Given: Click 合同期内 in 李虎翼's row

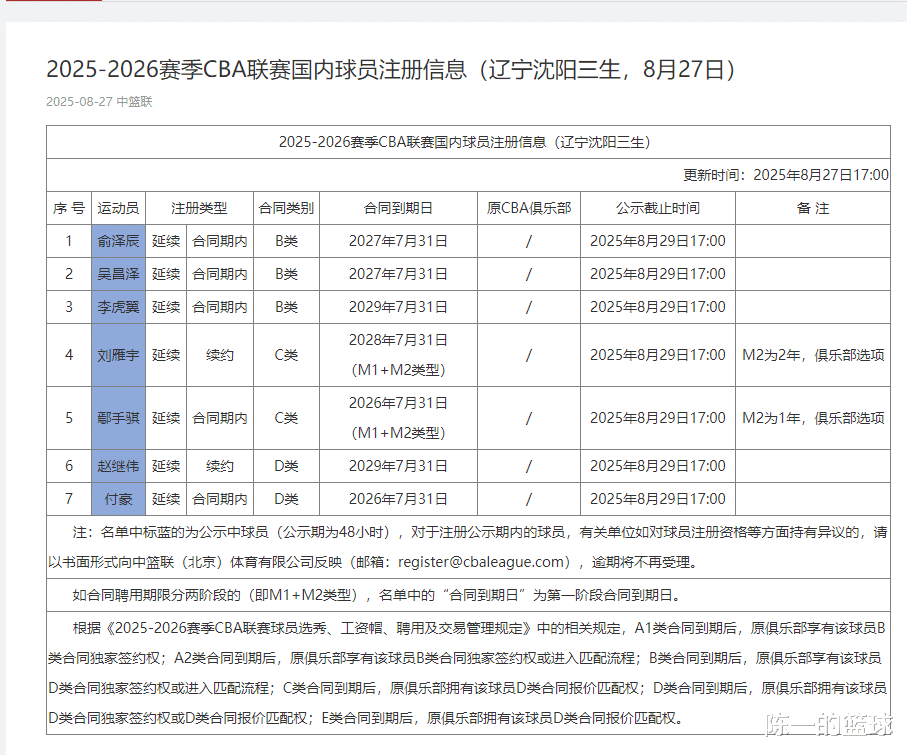Looking at the screenshot, I should (220, 307).
